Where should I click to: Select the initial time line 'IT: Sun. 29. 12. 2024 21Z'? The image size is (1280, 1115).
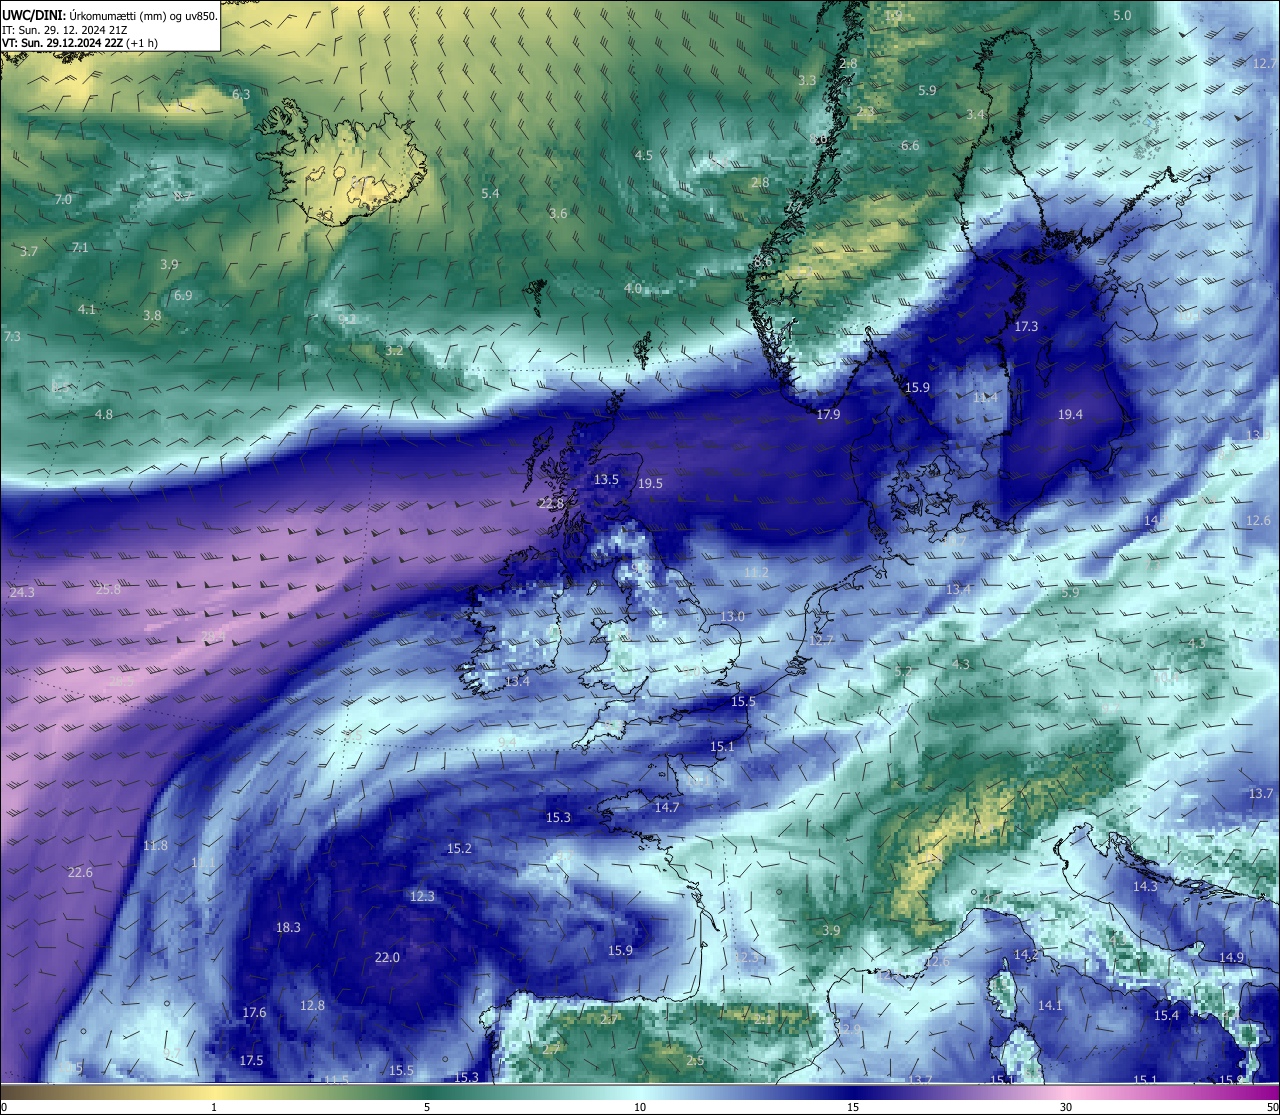tap(64, 30)
